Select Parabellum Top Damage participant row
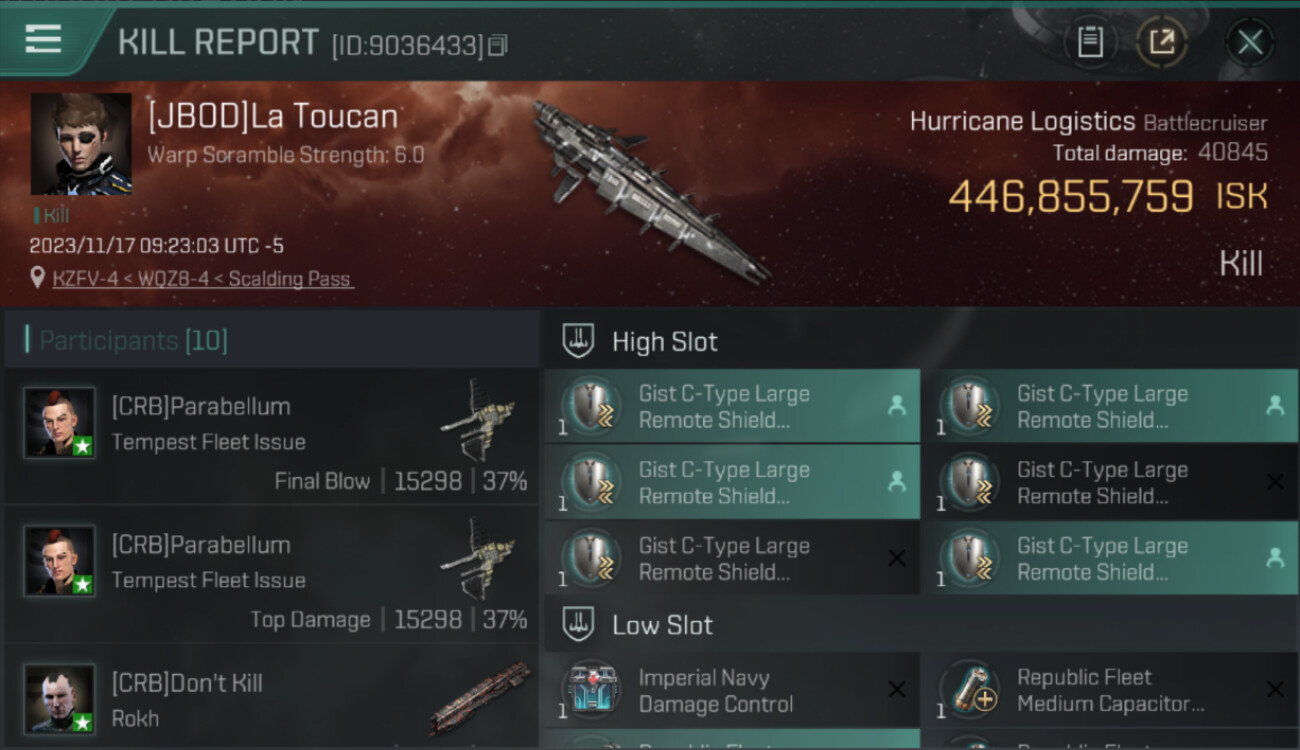 click(272, 574)
